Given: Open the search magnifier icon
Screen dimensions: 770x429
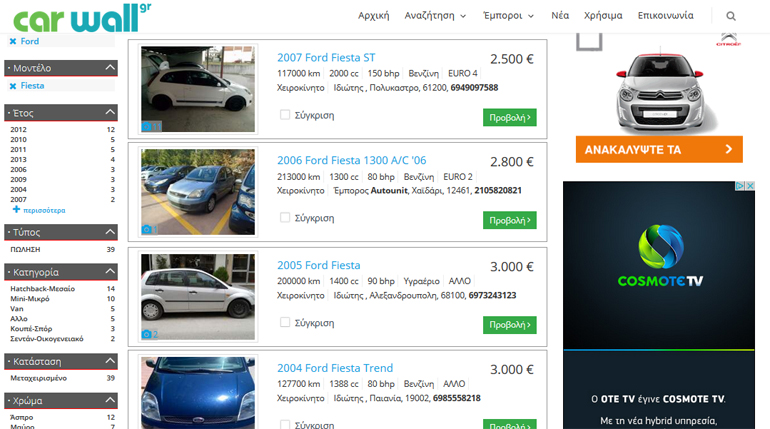Looking at the screenshot, I should [731, 16].
